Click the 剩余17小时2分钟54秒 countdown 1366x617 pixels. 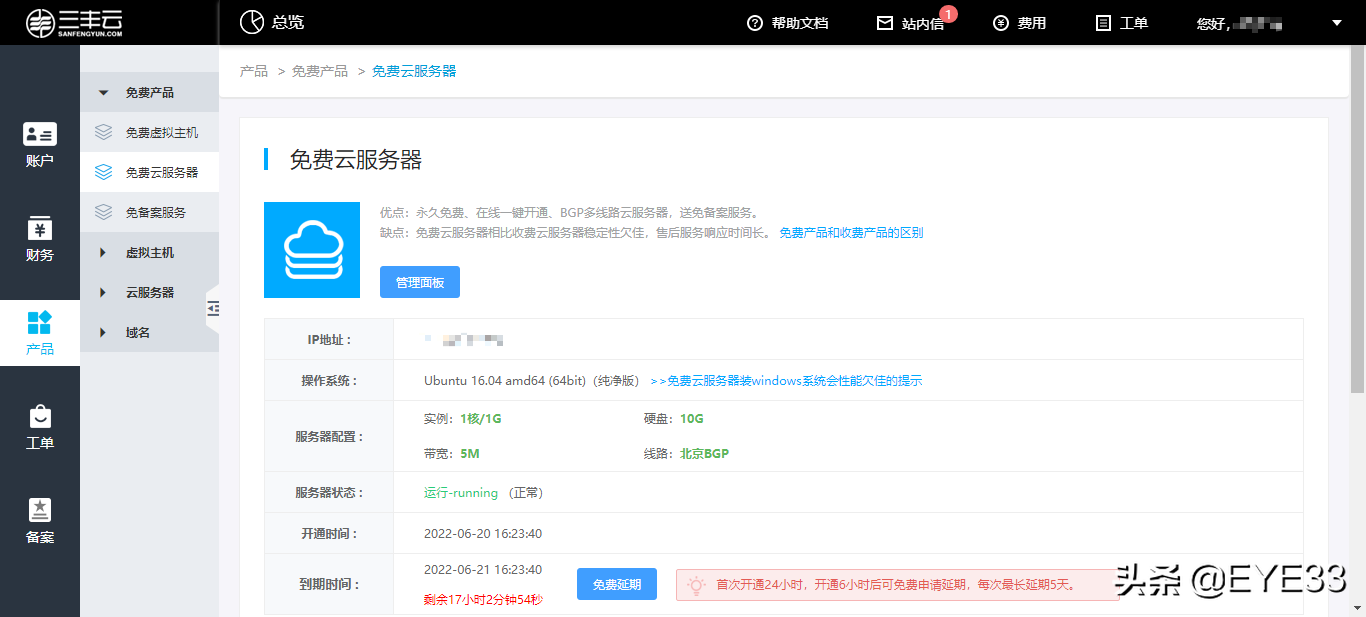pyautogui.click(x=483, y=600)
